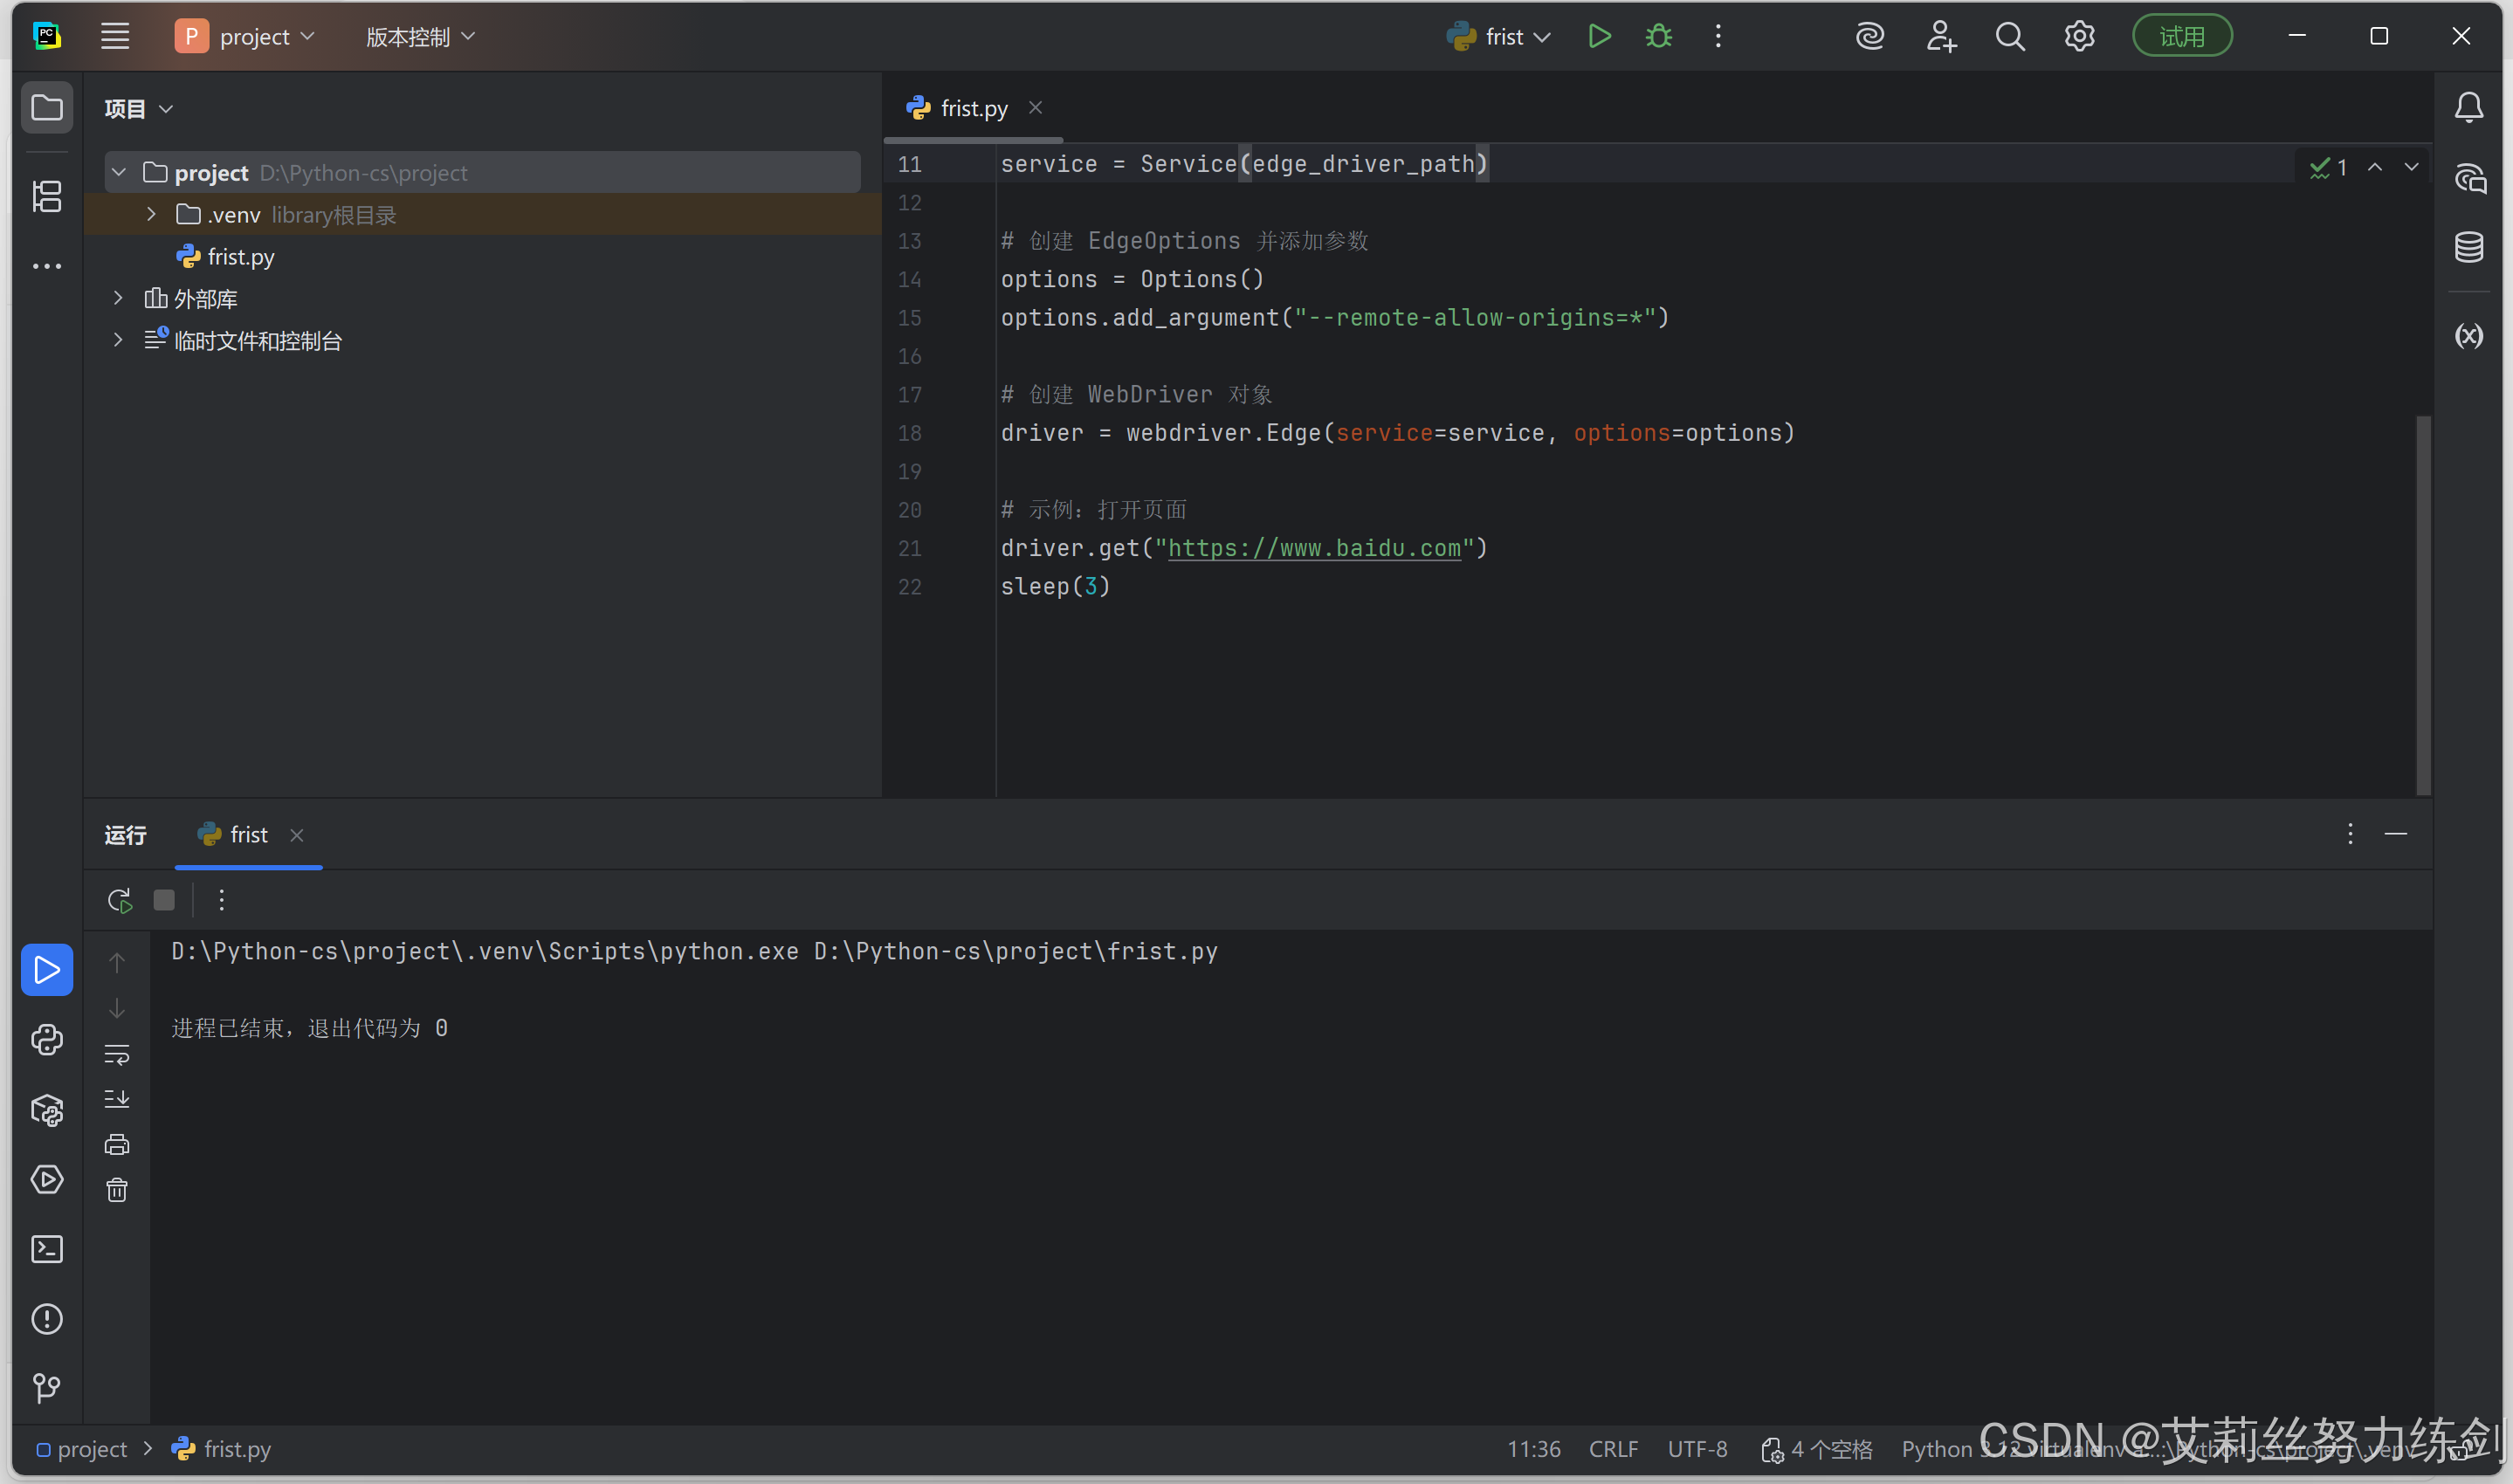
Task: Select the frist tab in Run panel
Action: click(248, 834)
